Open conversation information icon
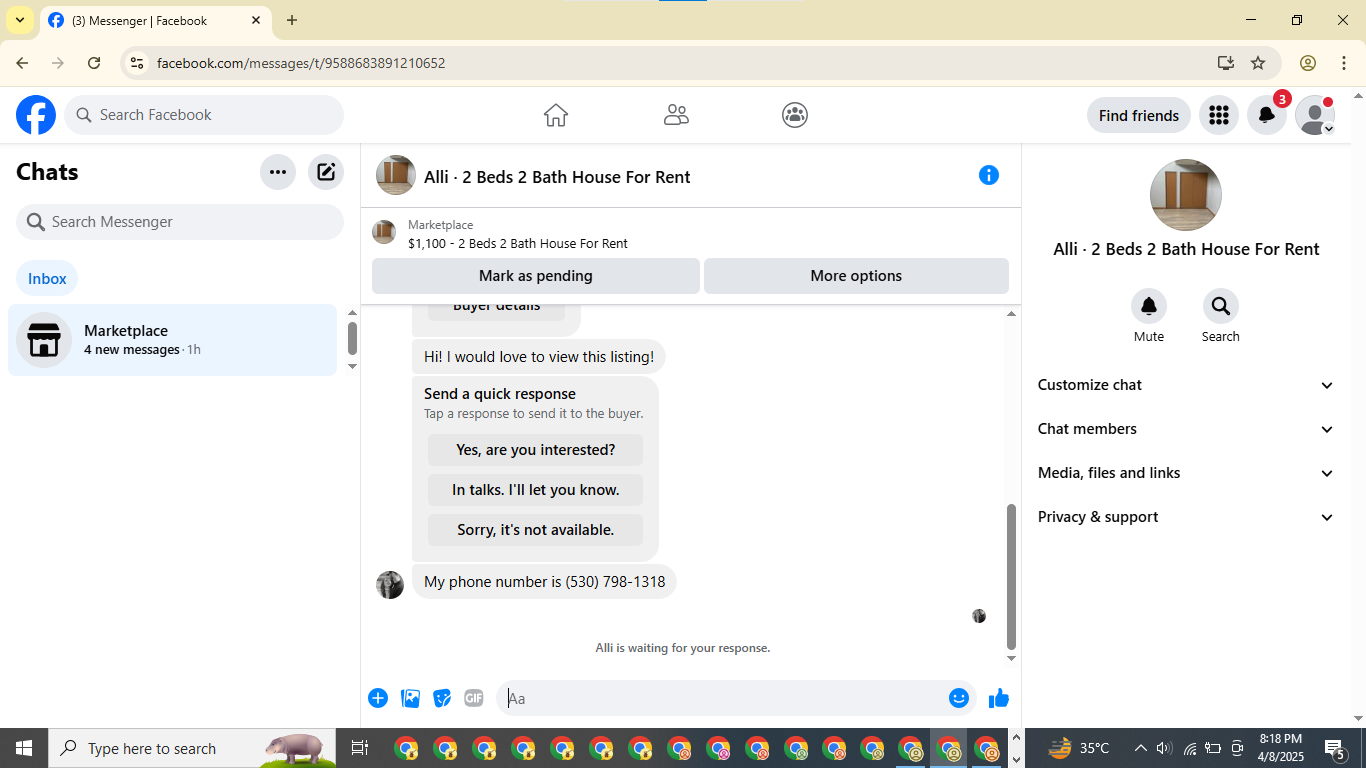This screenshot has height=768, width=1366. pyautogui.click(x=989, y=175)
